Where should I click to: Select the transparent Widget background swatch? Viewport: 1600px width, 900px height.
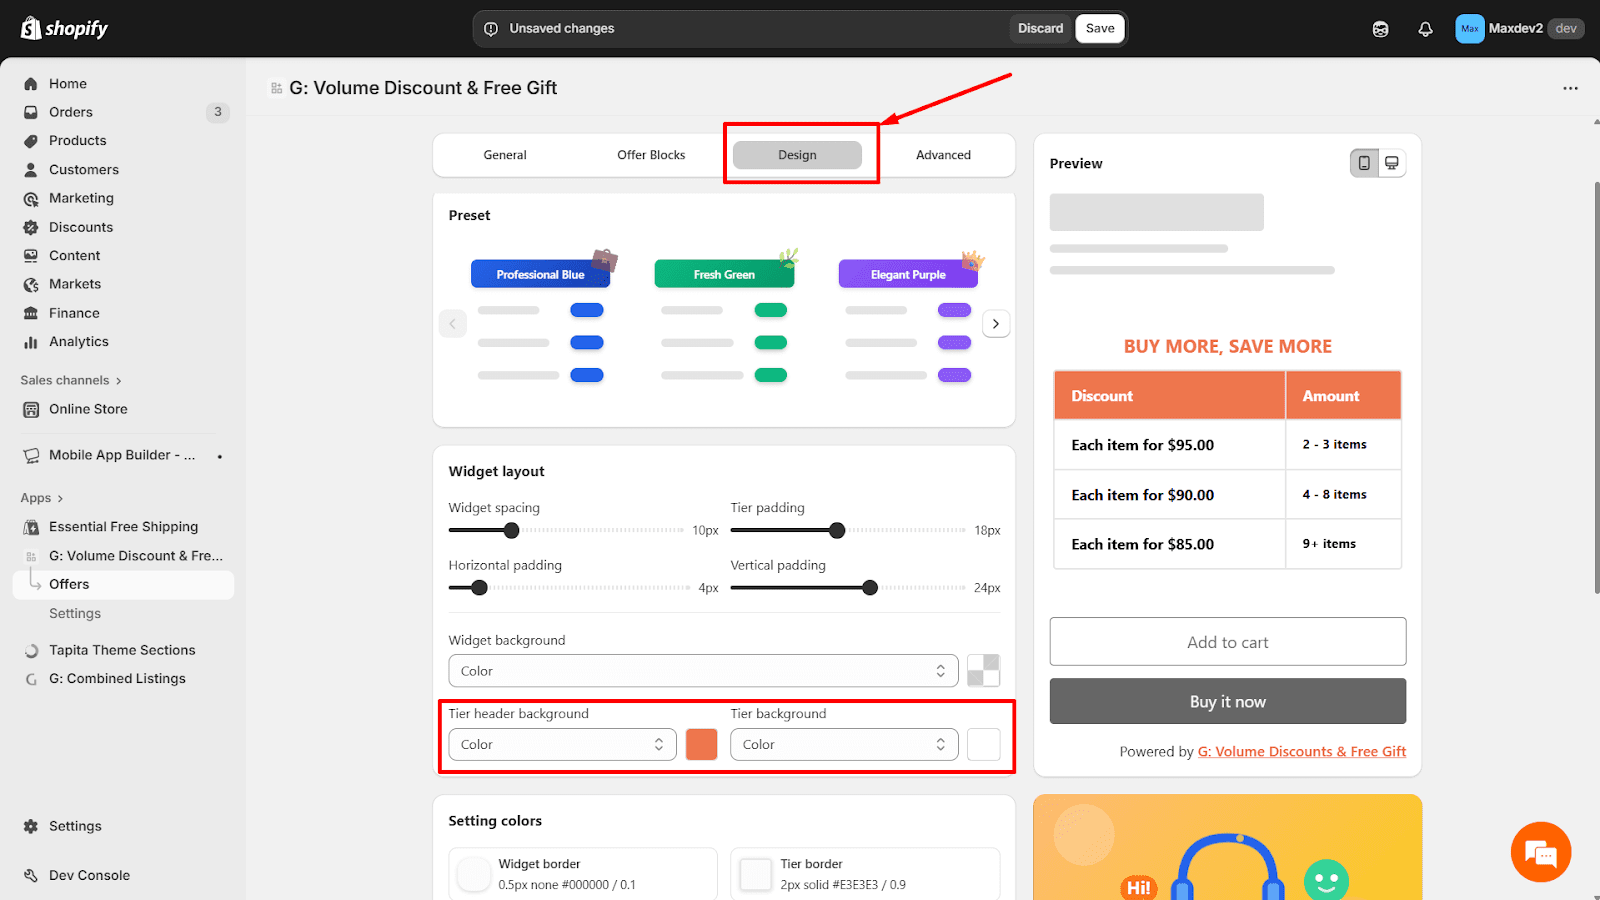click(x=983, y=670)
